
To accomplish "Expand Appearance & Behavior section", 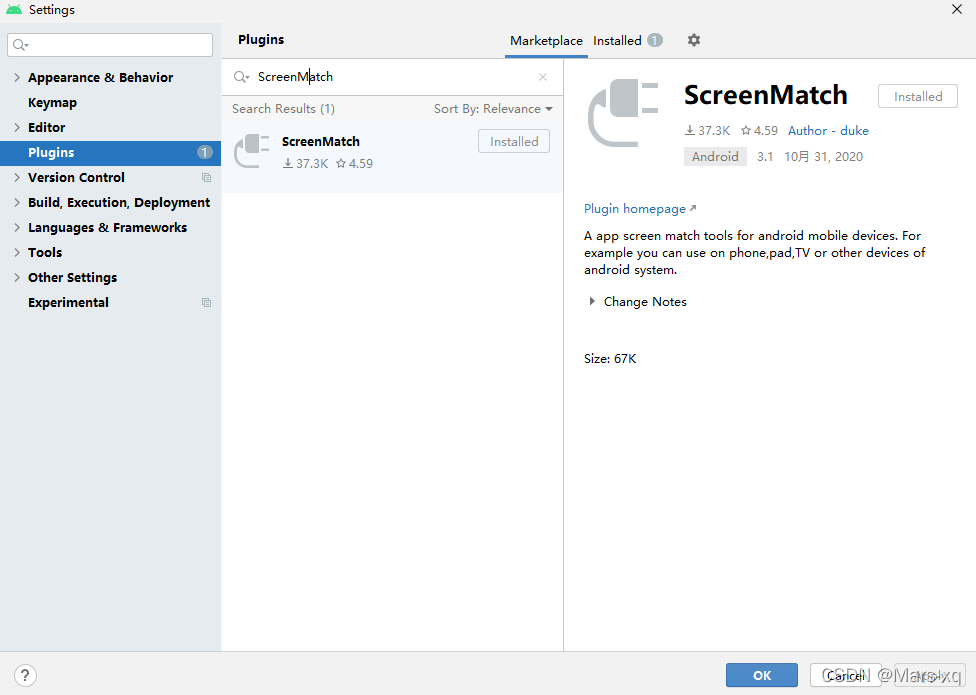I will click(x=17, y=78).
